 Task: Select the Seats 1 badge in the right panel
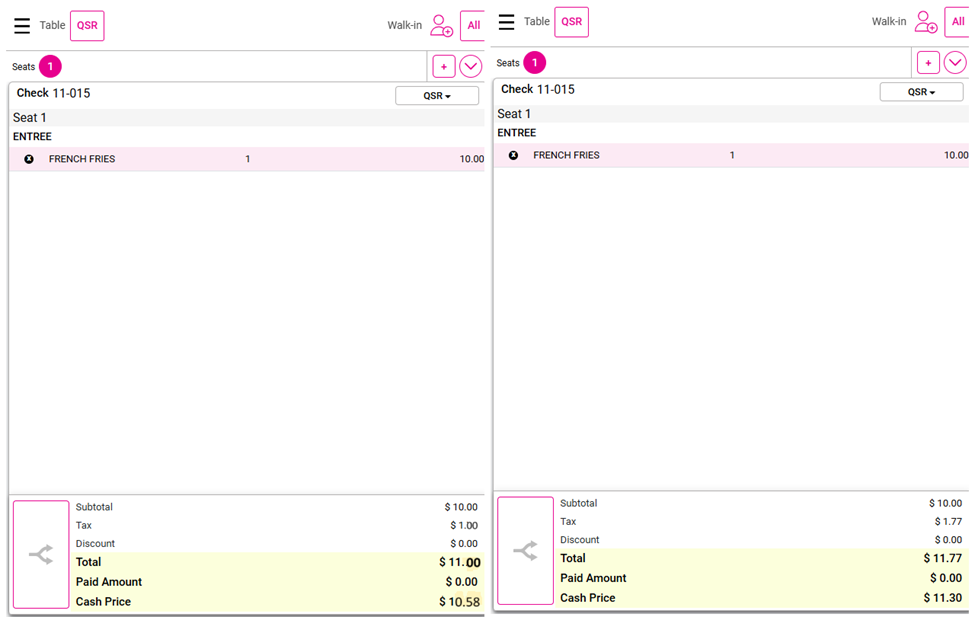534,63
